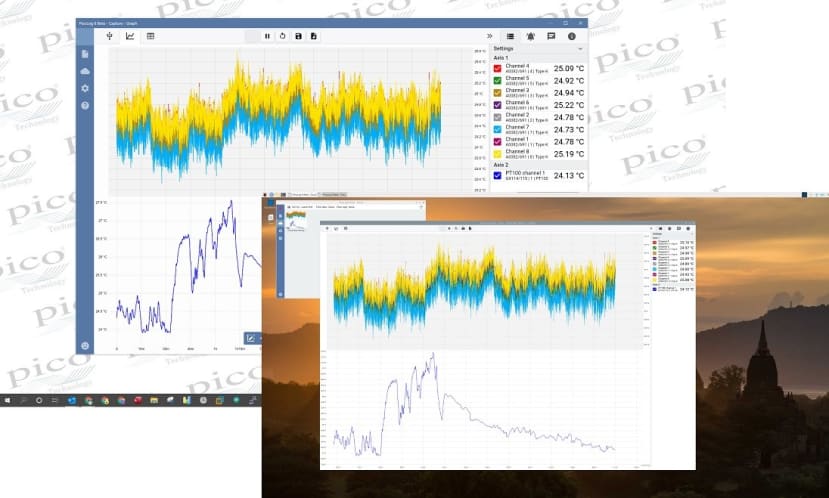The image size is (829, 498).
Task: Switch to the Table view icon
Action: point(151,36)
